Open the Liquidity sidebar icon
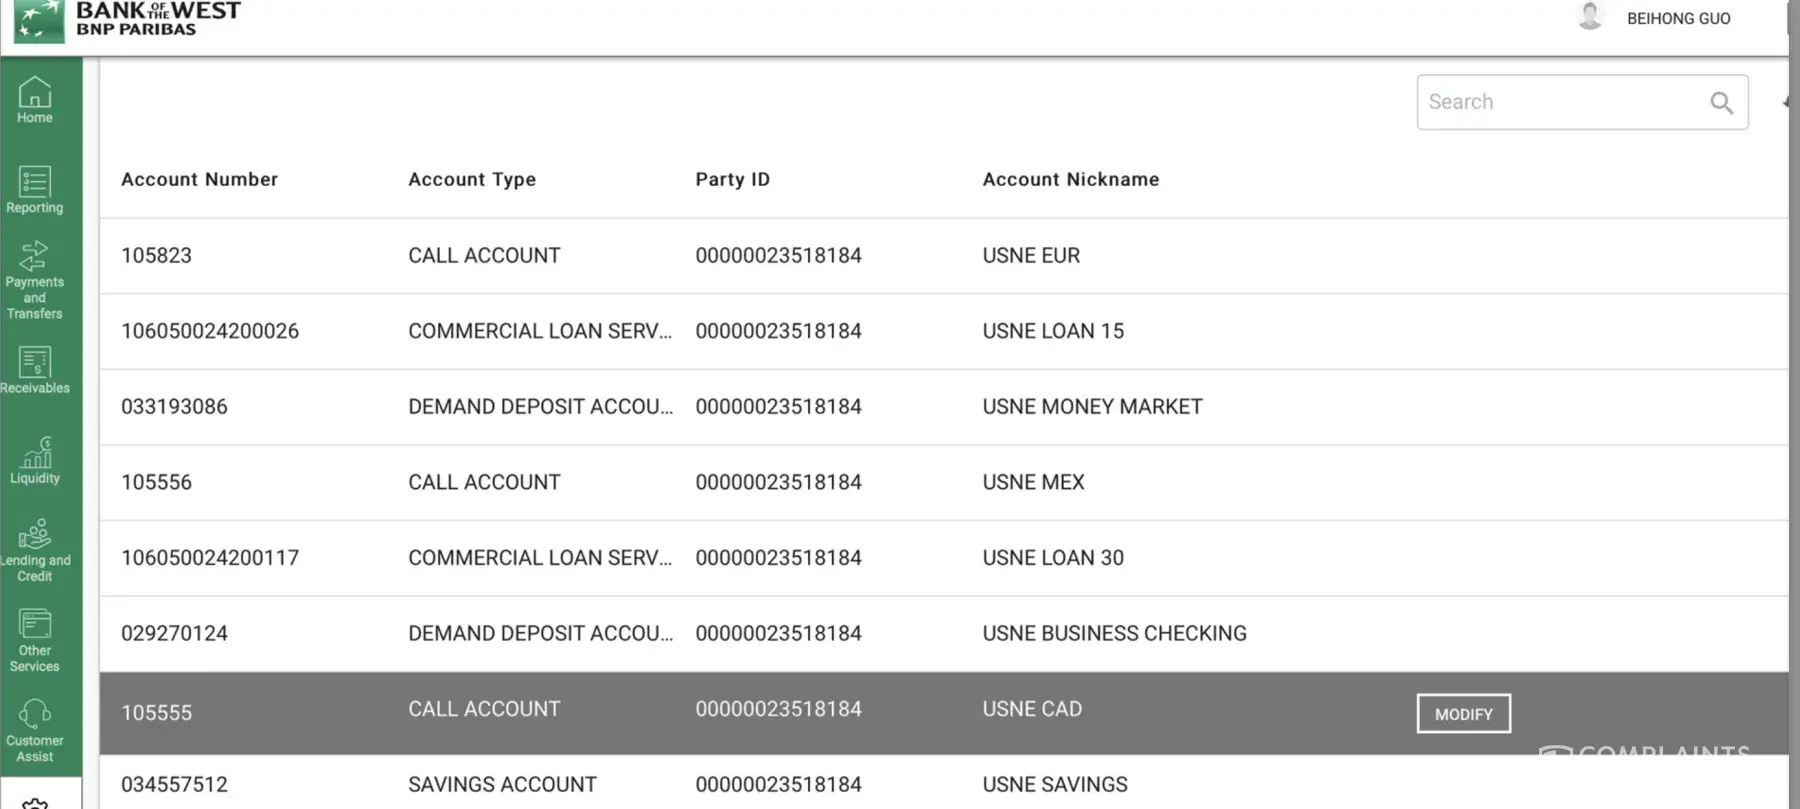 tap(35, 452)
